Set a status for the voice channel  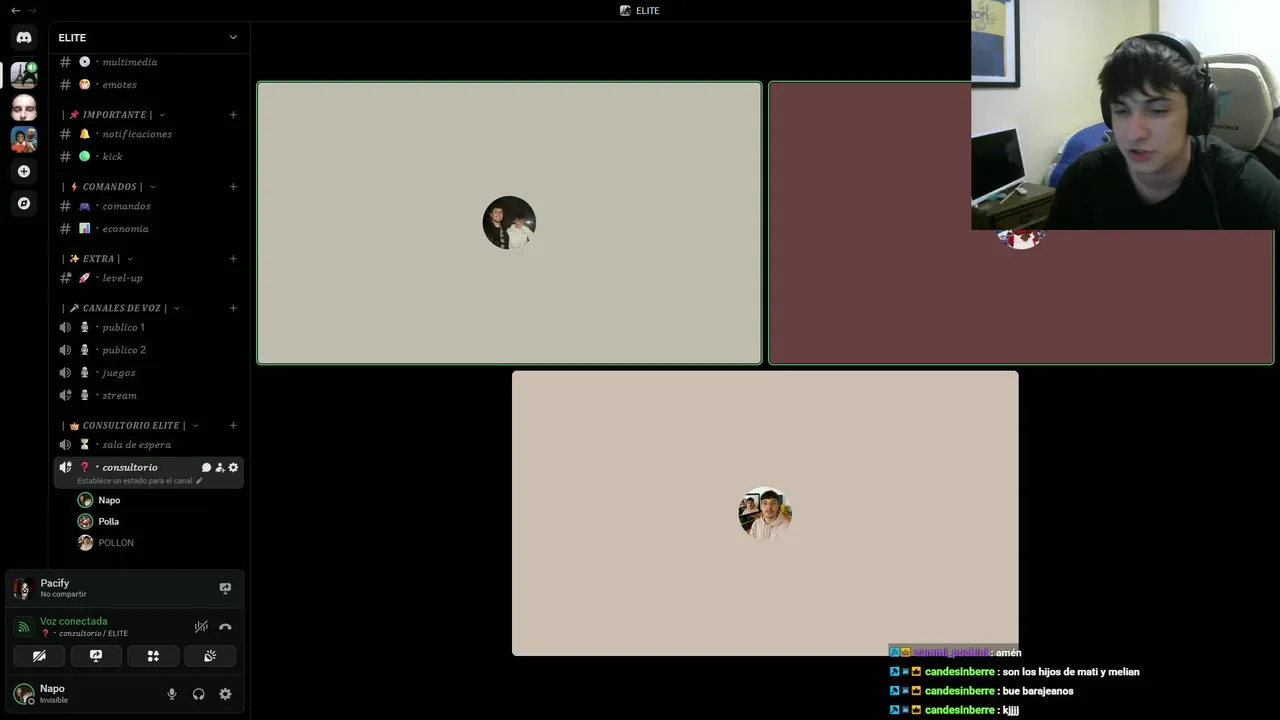[x=140, y=481]
